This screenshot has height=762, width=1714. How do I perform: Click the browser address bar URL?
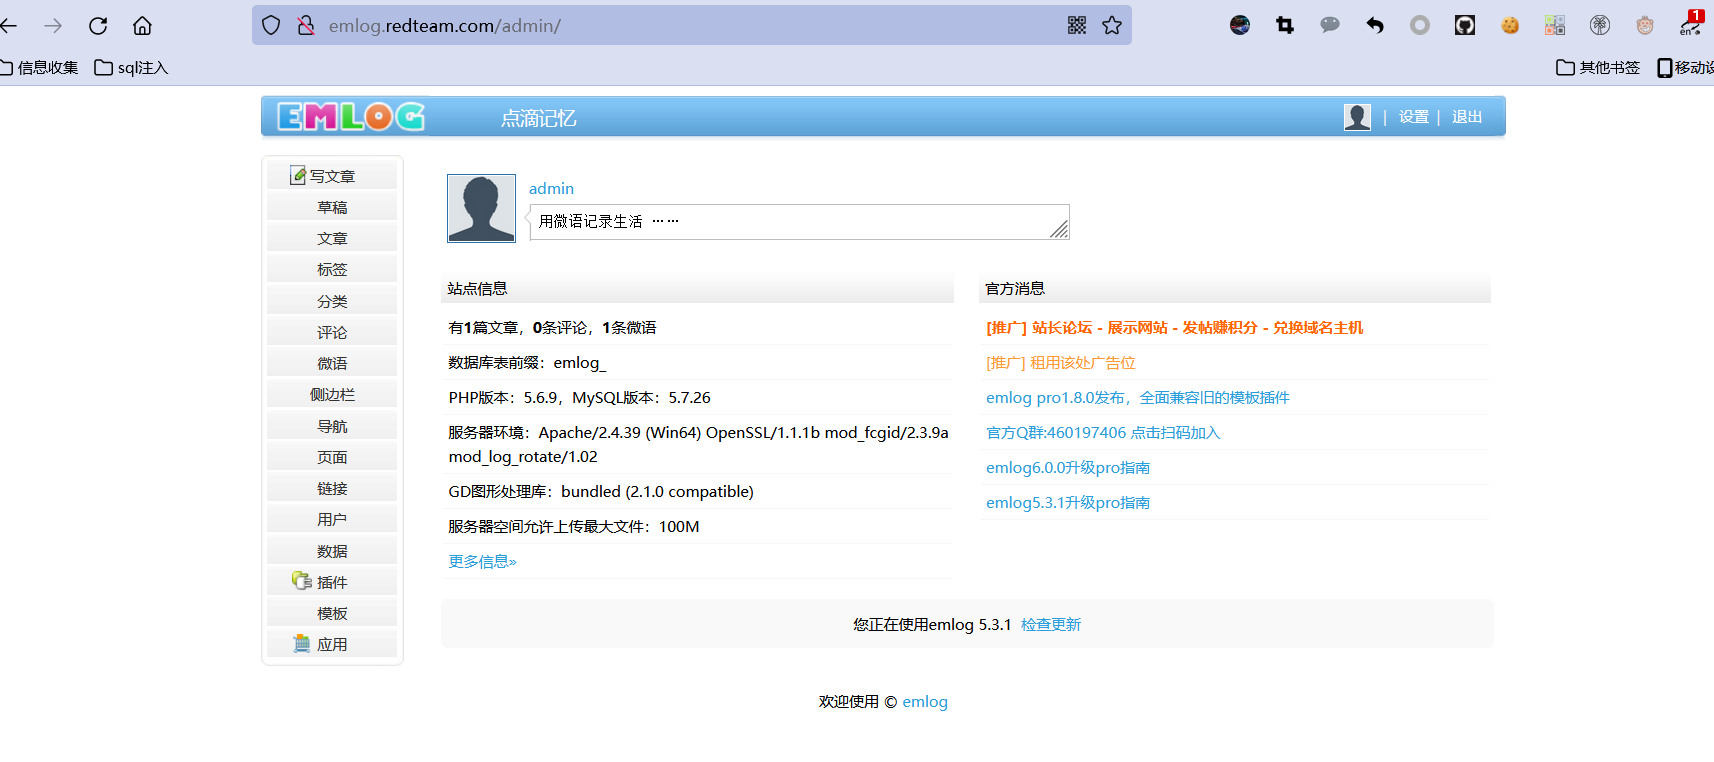click(x=445, y=26)
